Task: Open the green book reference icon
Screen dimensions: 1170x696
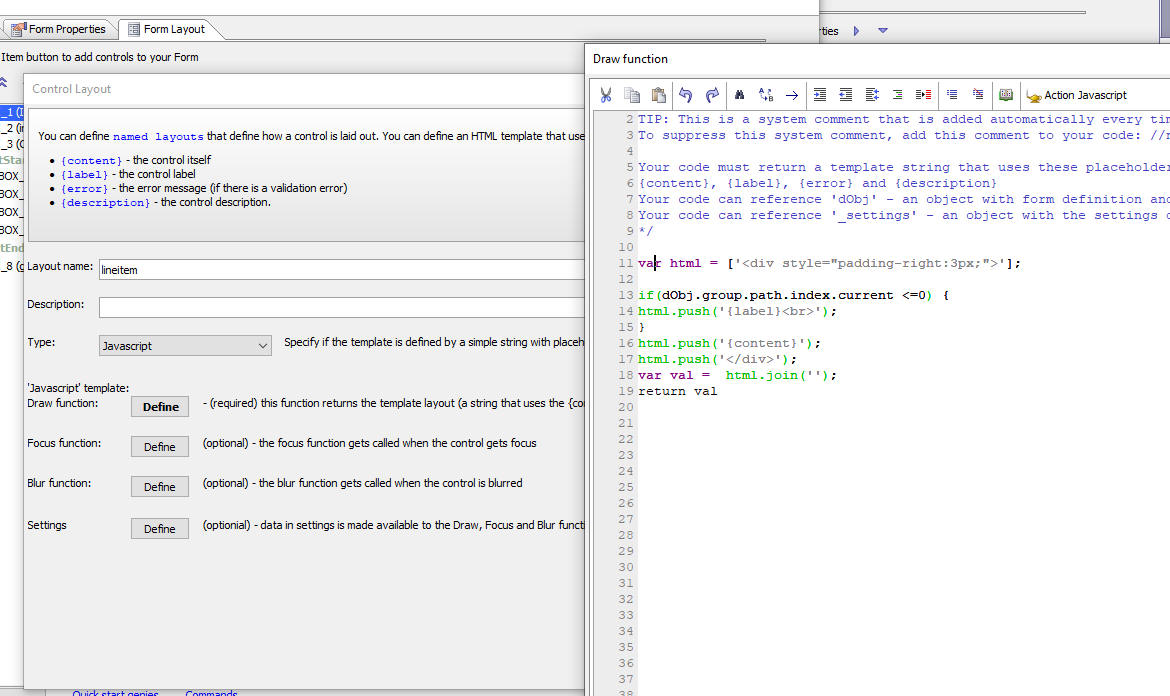Action: click(1006, 95)
